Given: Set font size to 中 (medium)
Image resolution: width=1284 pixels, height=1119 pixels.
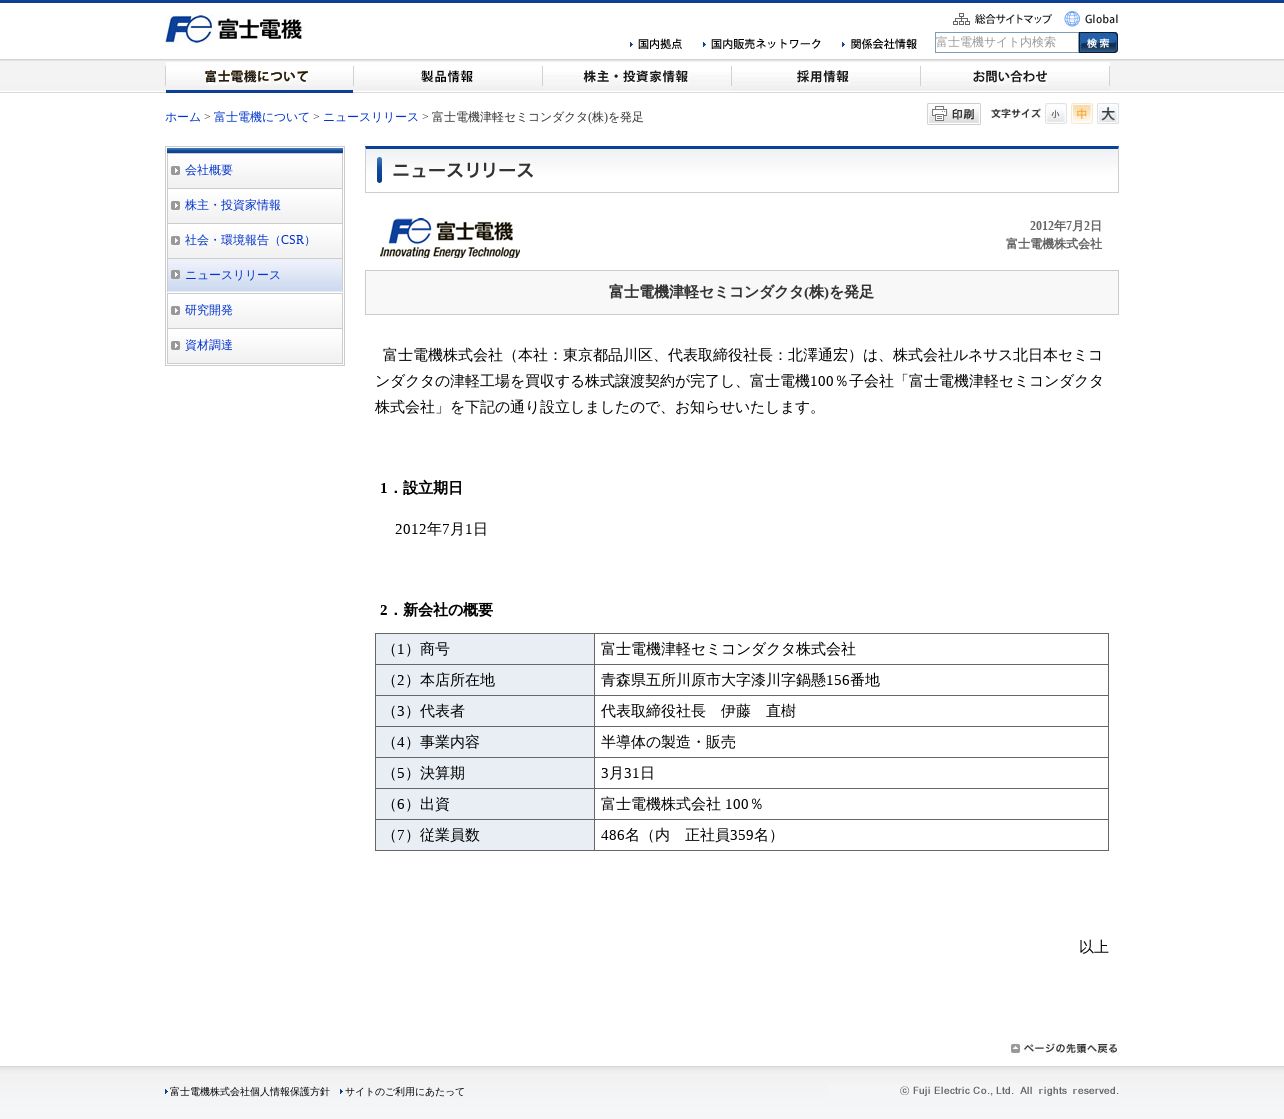Looking at the screenshot, I should pyautogui.click(x=1081, y=114).
